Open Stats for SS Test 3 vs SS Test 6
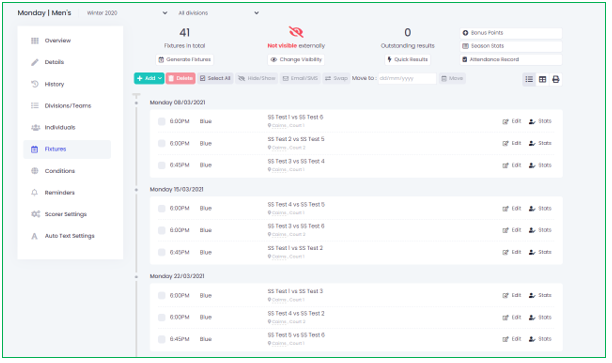 tap(540, 230)
